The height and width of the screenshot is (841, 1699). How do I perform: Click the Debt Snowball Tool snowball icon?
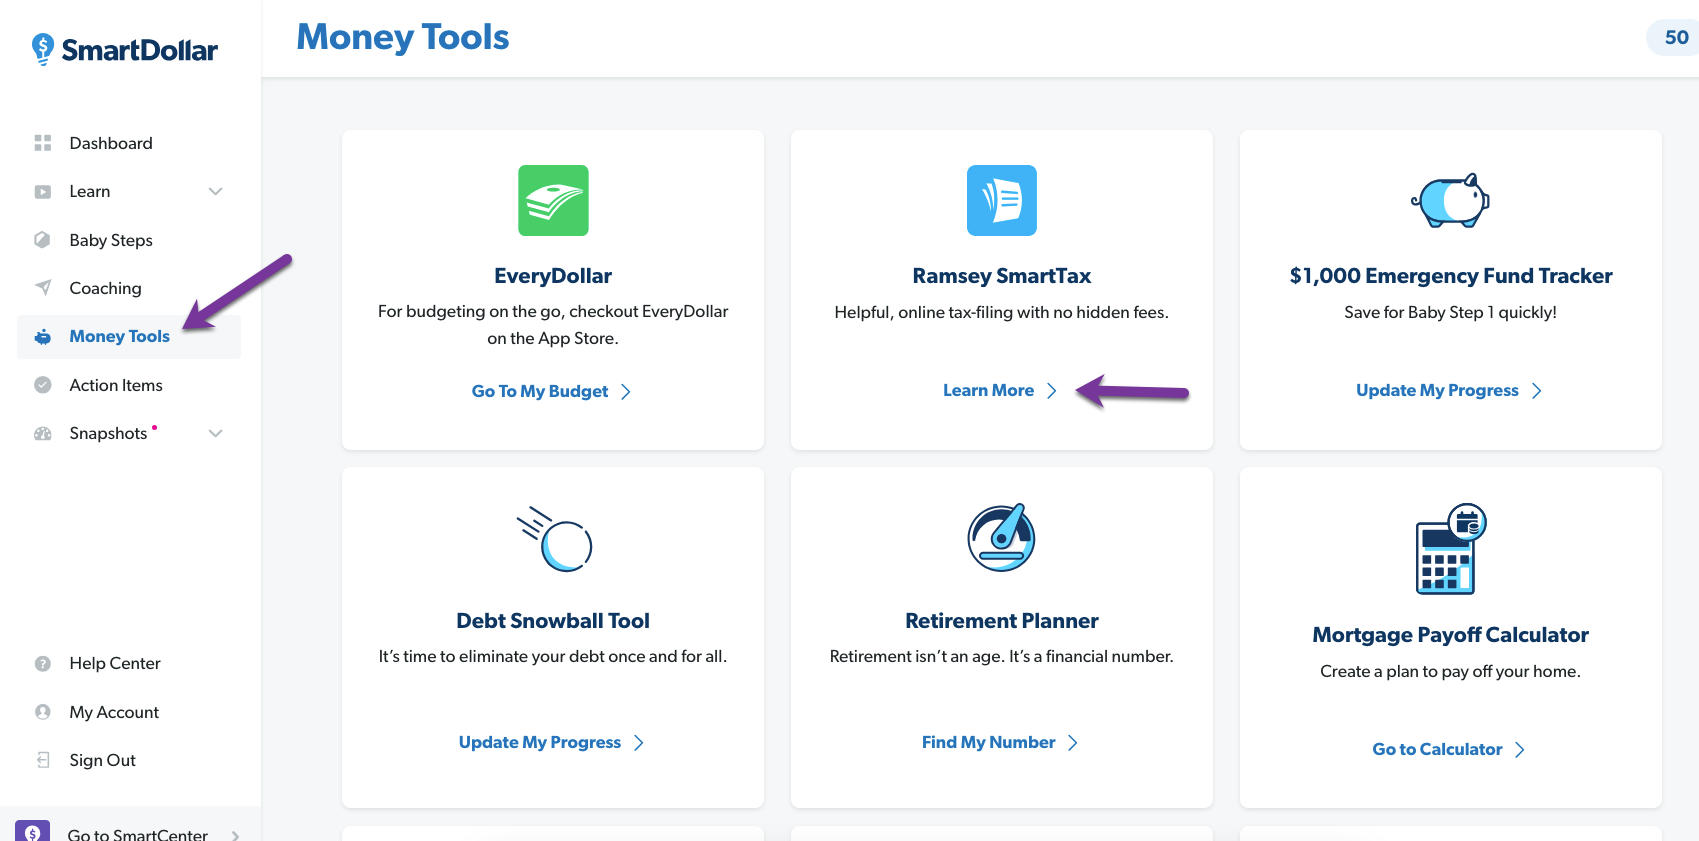(x=554, y=540)
